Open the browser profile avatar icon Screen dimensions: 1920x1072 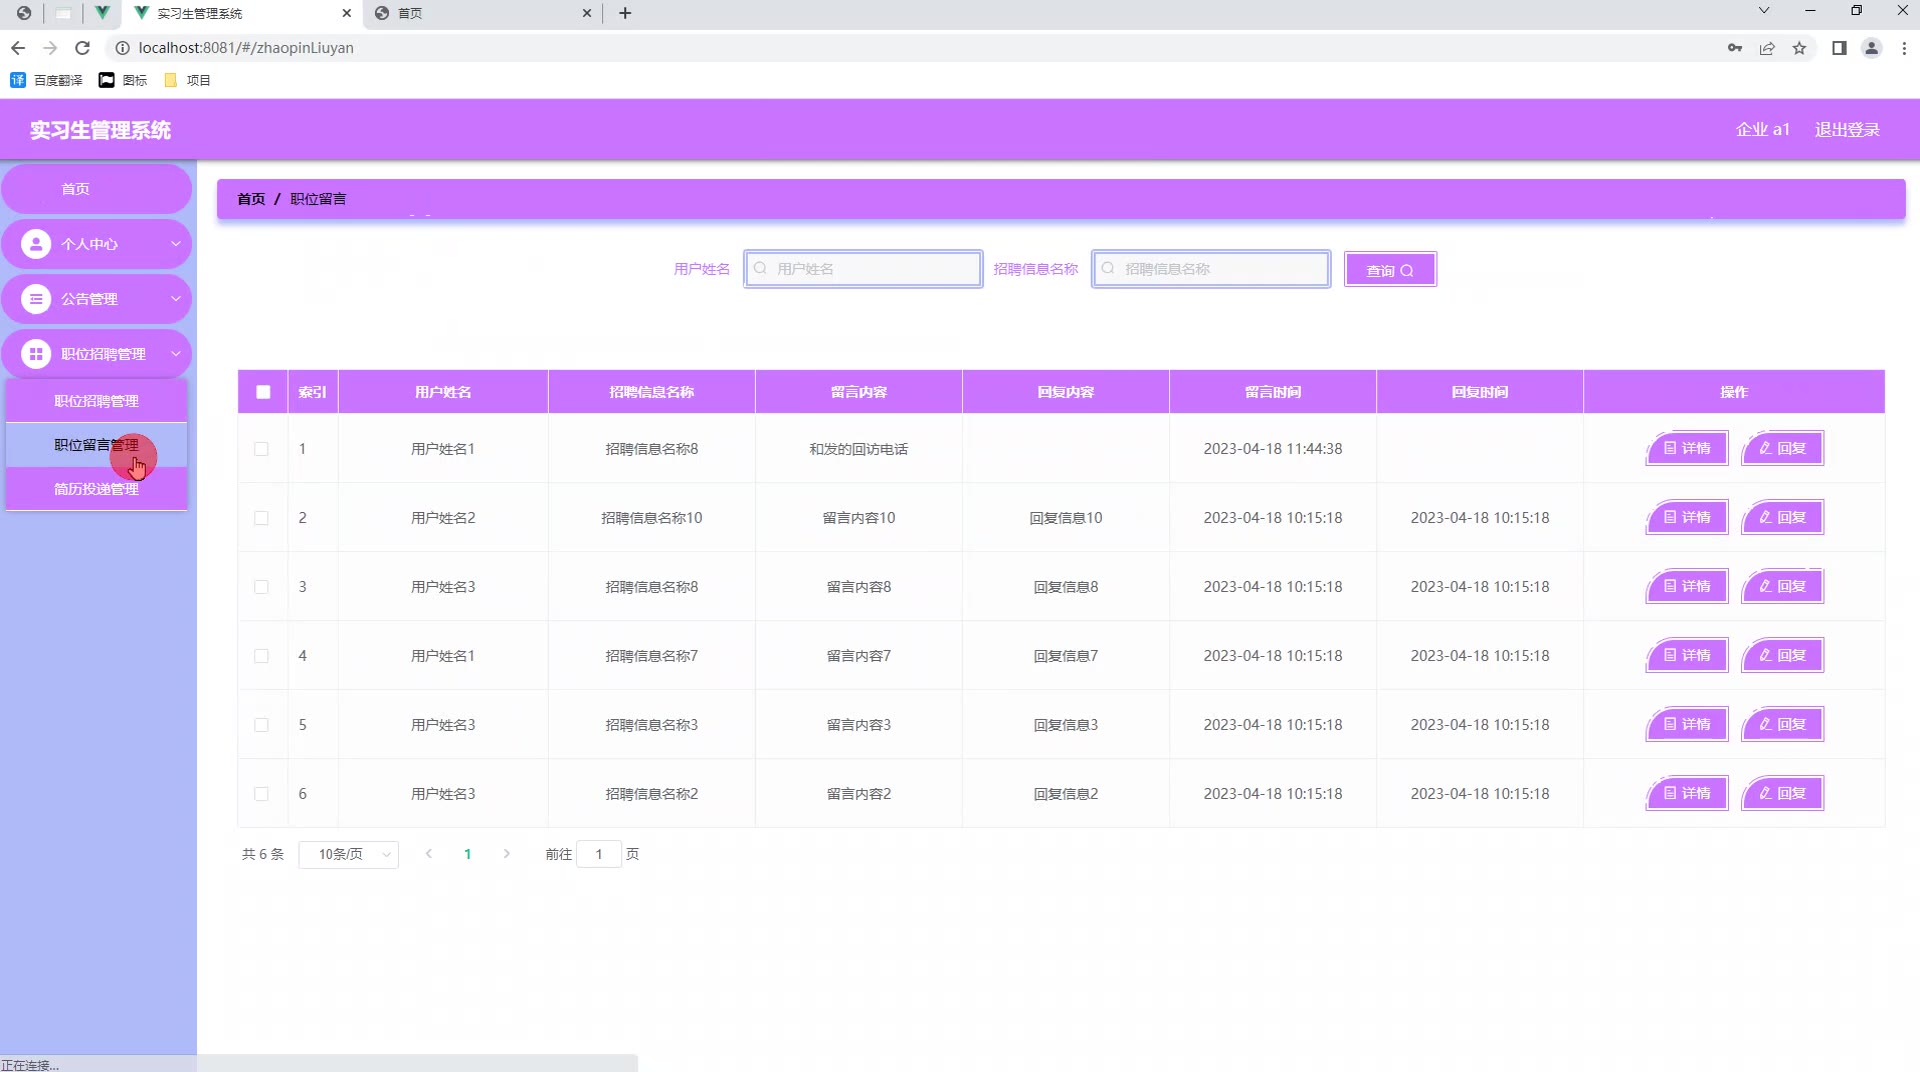[x=1871, y=48]
